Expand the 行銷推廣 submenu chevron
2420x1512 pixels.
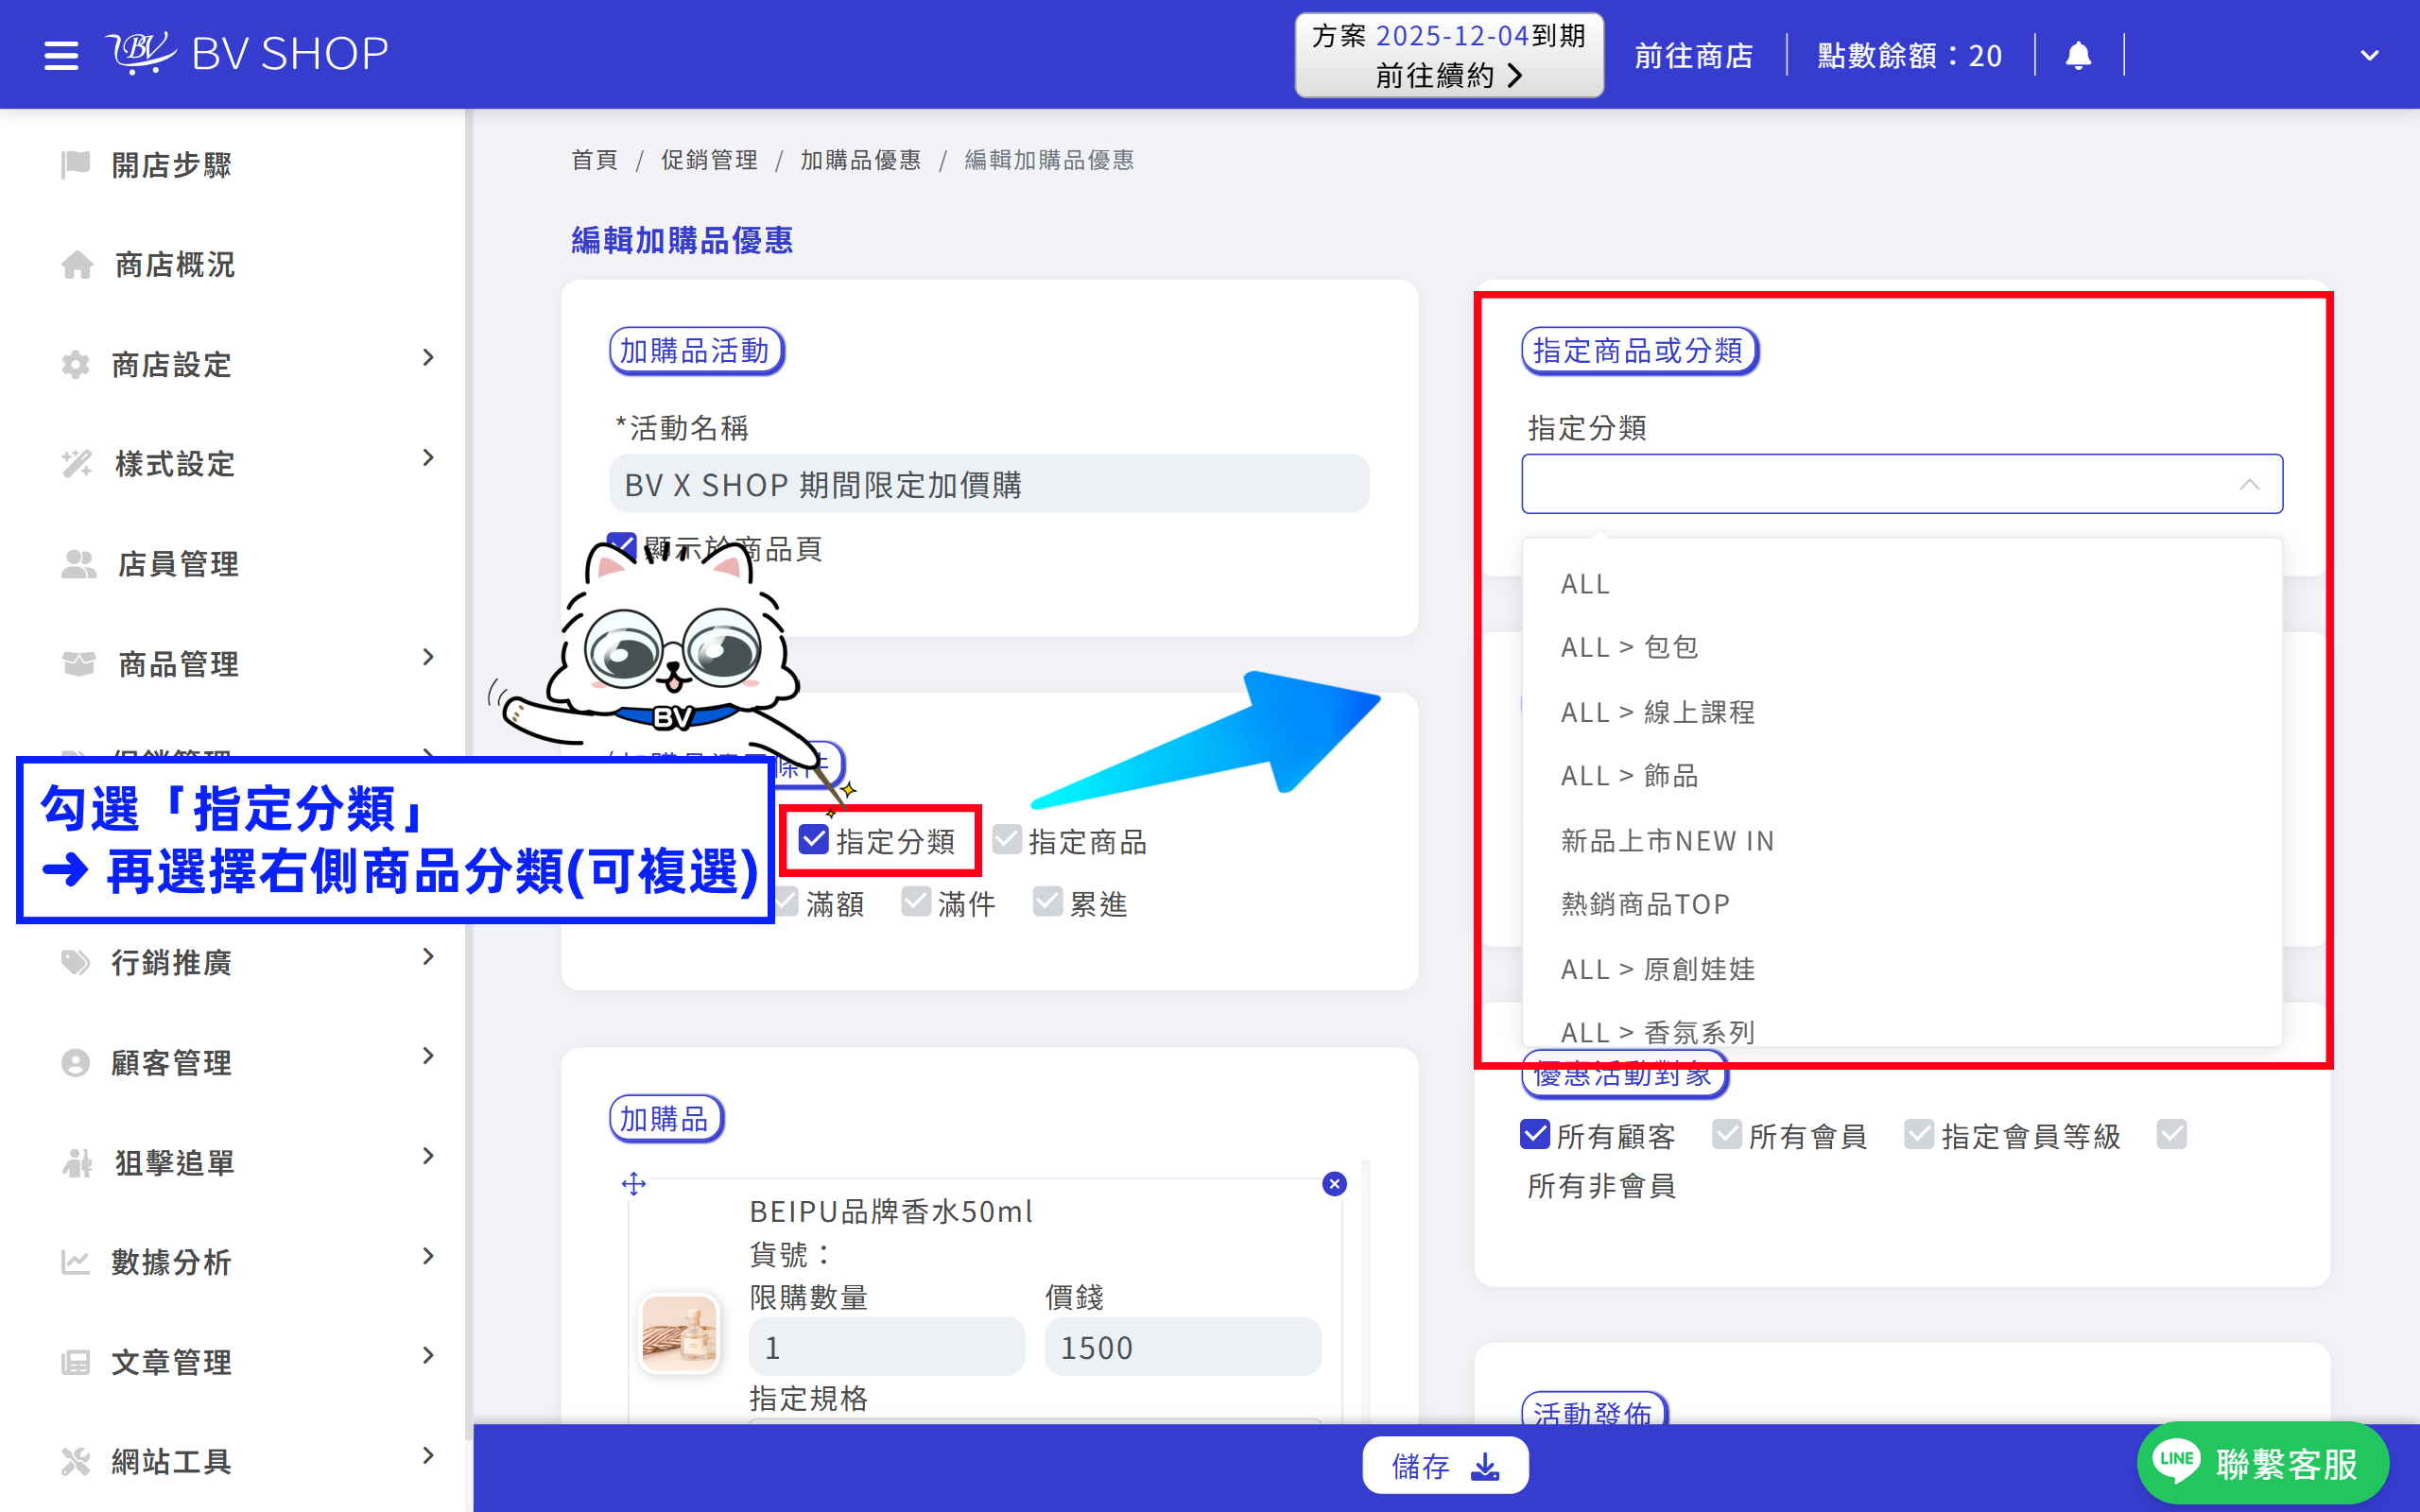click(x=428, y=957)
